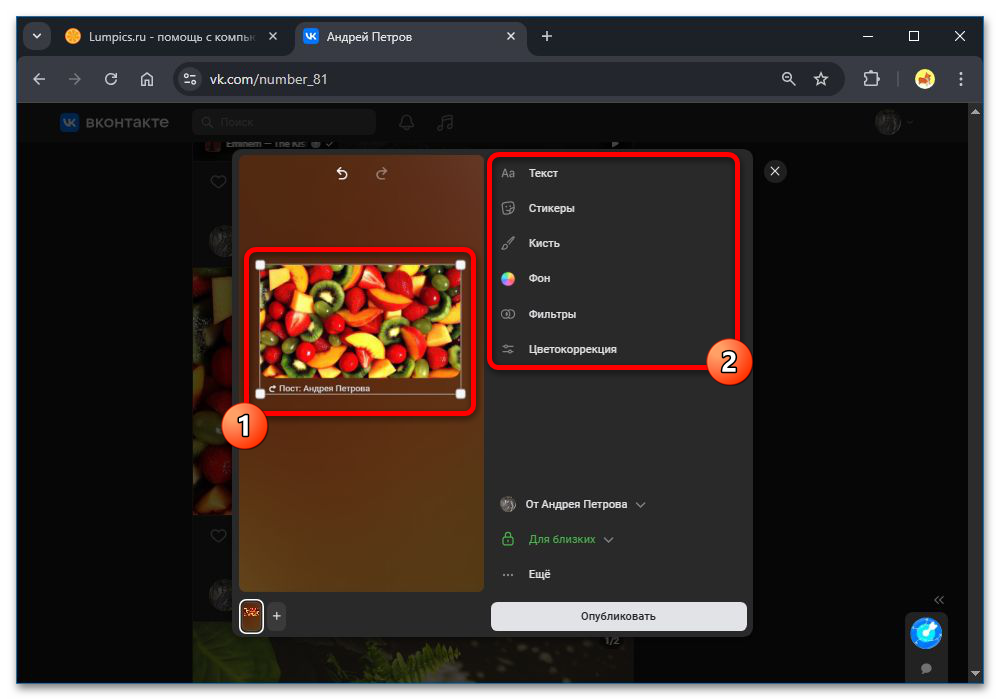This screenshot has height=700, width=1000.
Task: Click the Aa text icon
Action: [508, 173]
